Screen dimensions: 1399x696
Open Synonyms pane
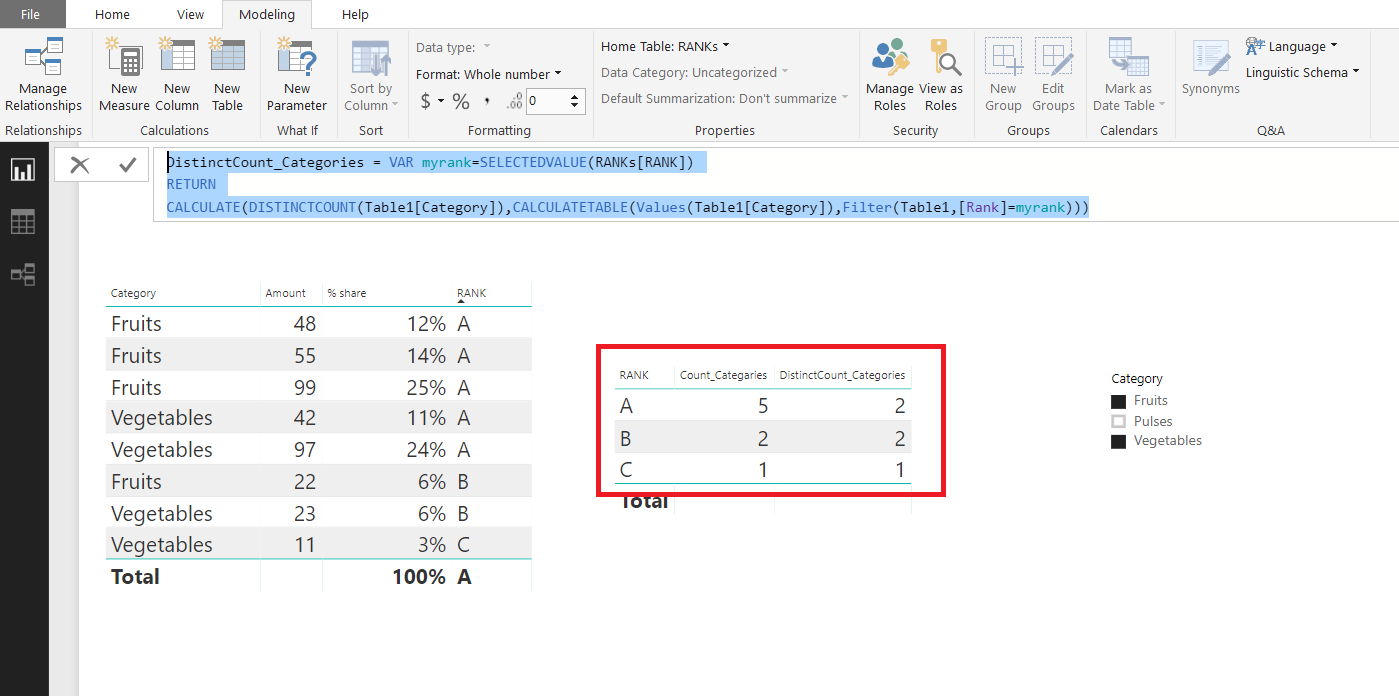click(1210, 67)
